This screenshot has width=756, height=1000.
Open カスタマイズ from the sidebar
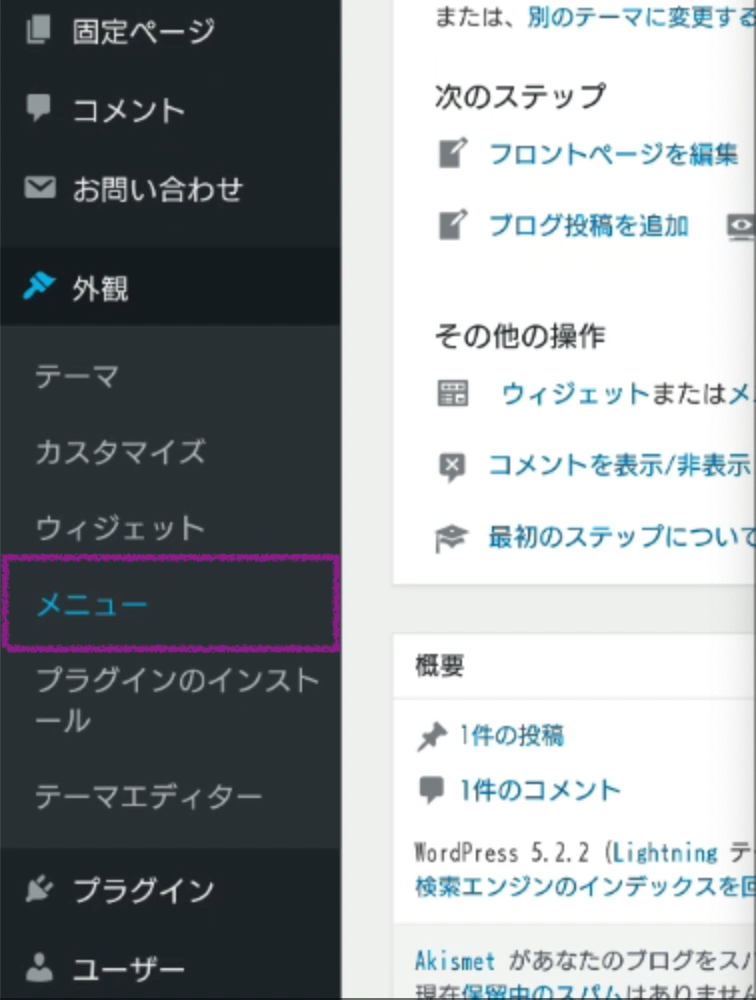pos(120,452)
